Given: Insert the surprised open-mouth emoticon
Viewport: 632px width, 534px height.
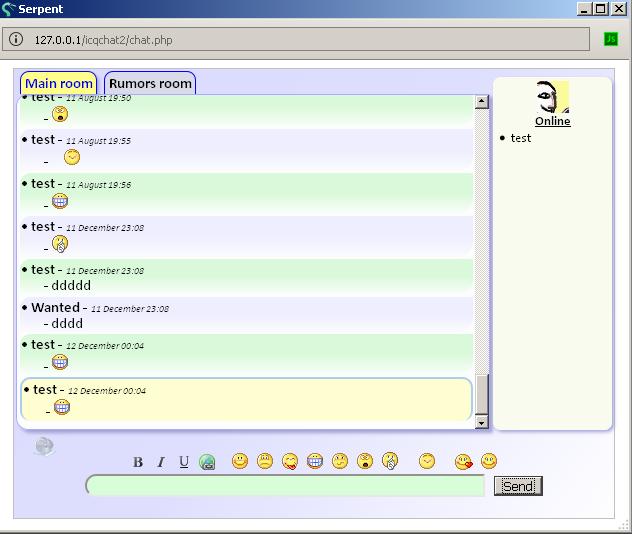Looking at the screenshot, I should coord(365,461).
